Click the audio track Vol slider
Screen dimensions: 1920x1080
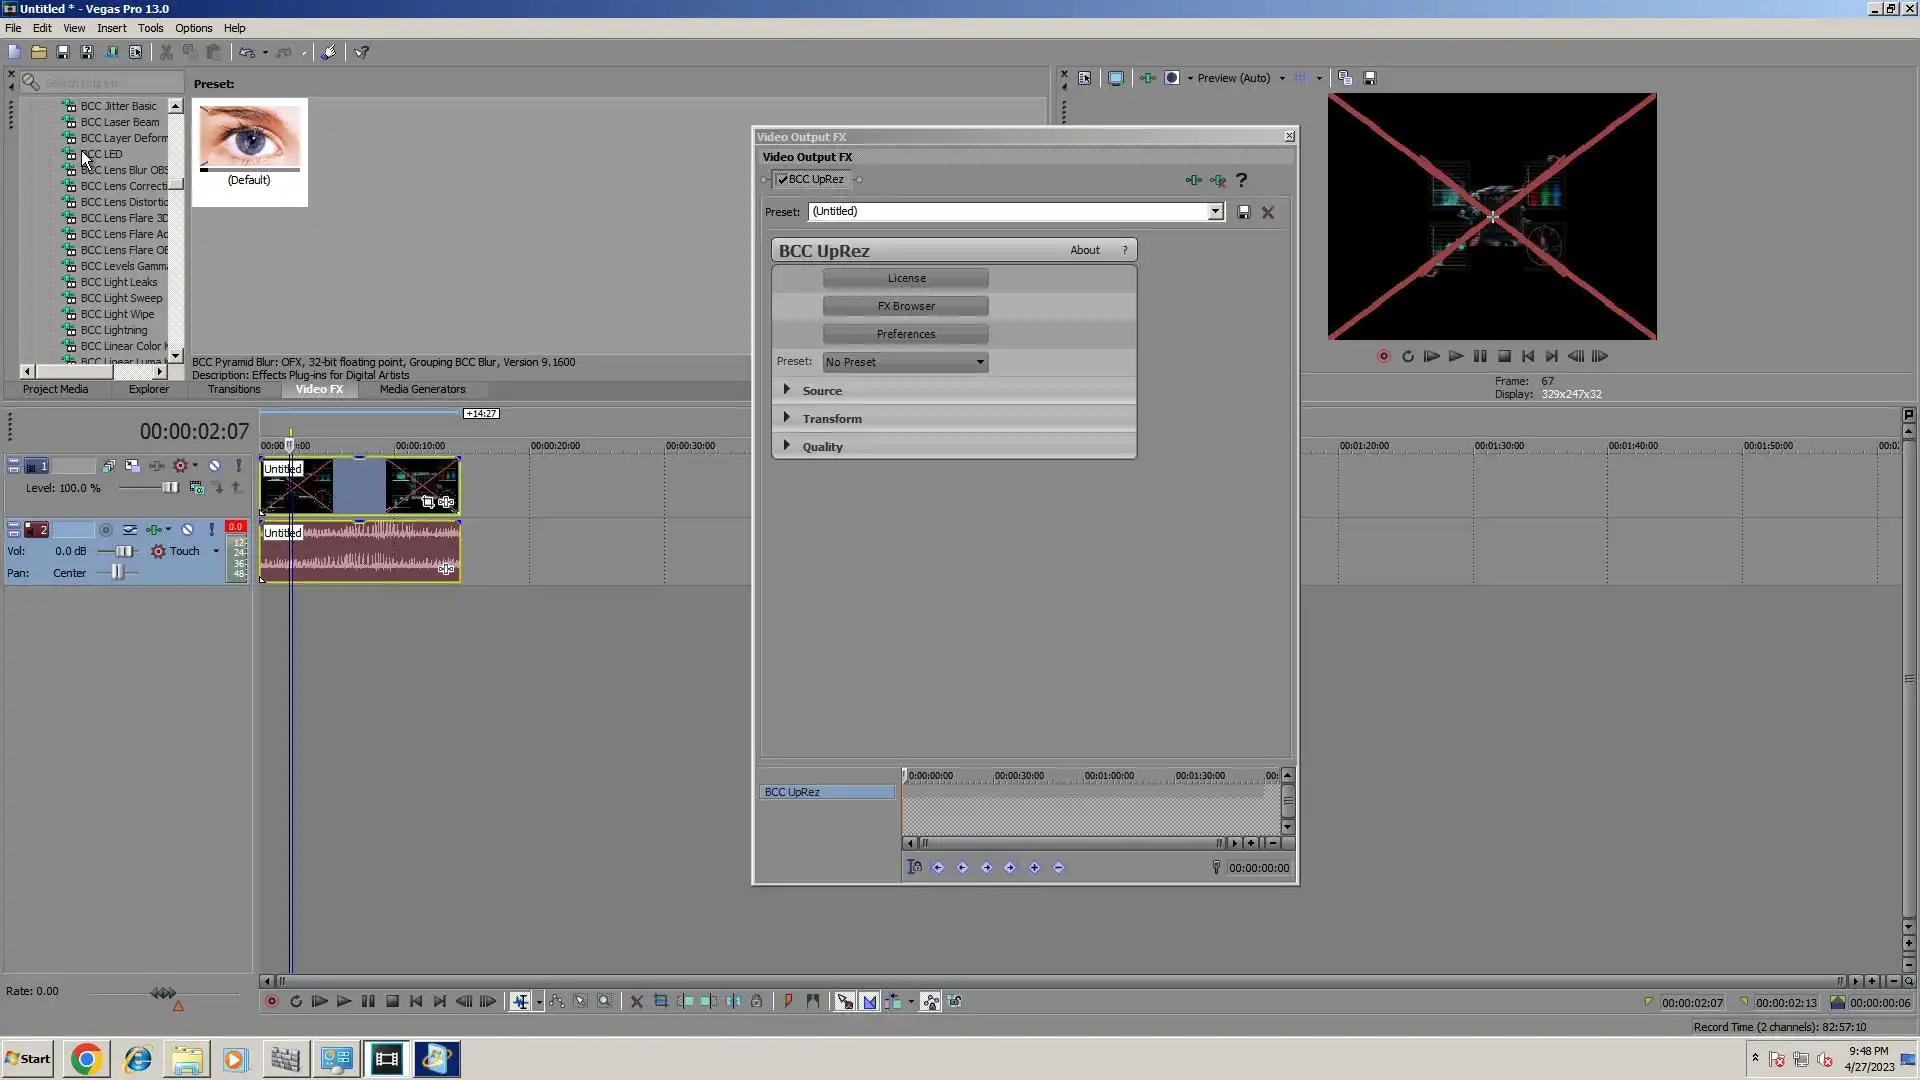tap(124, 551)
